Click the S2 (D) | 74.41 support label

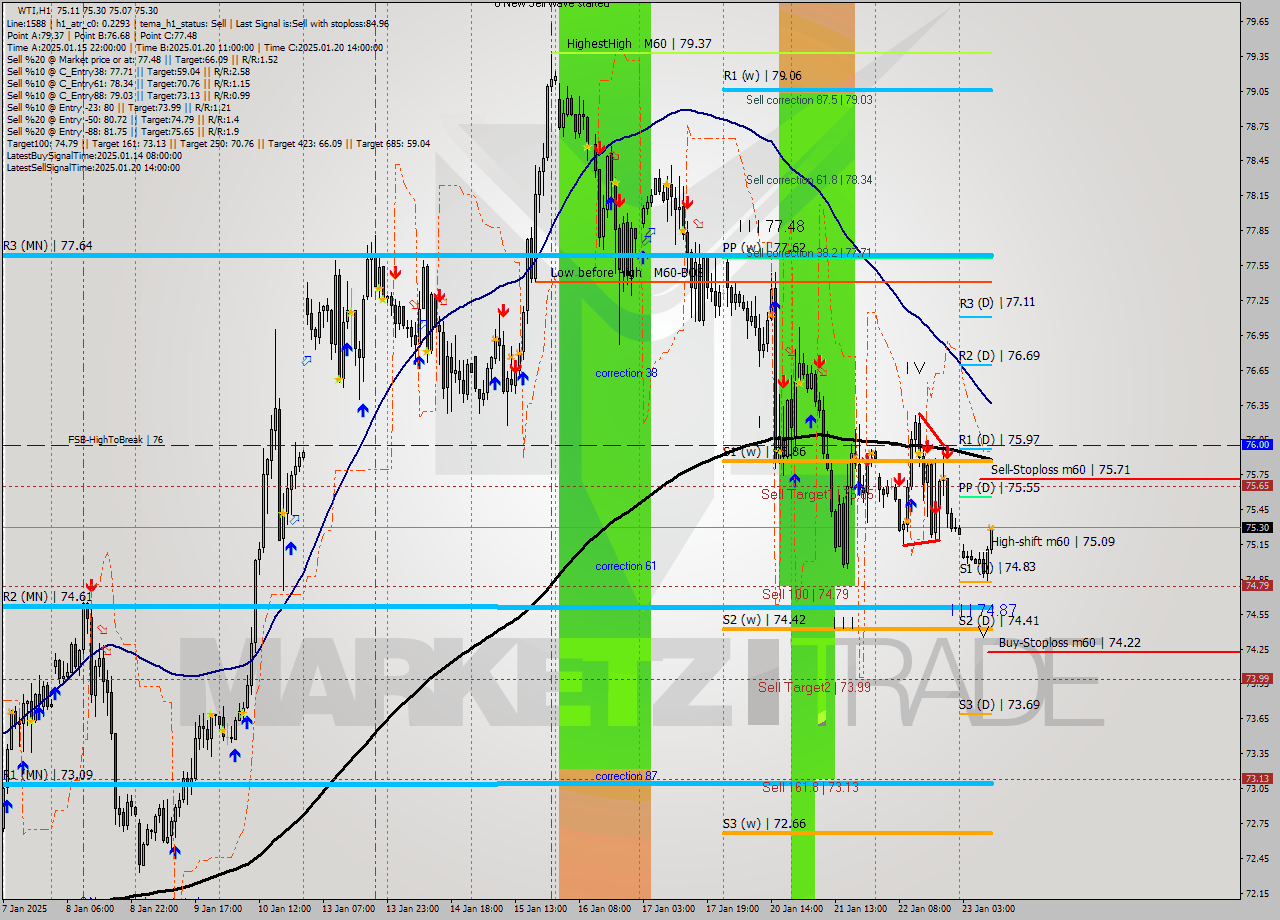[999, 620]
